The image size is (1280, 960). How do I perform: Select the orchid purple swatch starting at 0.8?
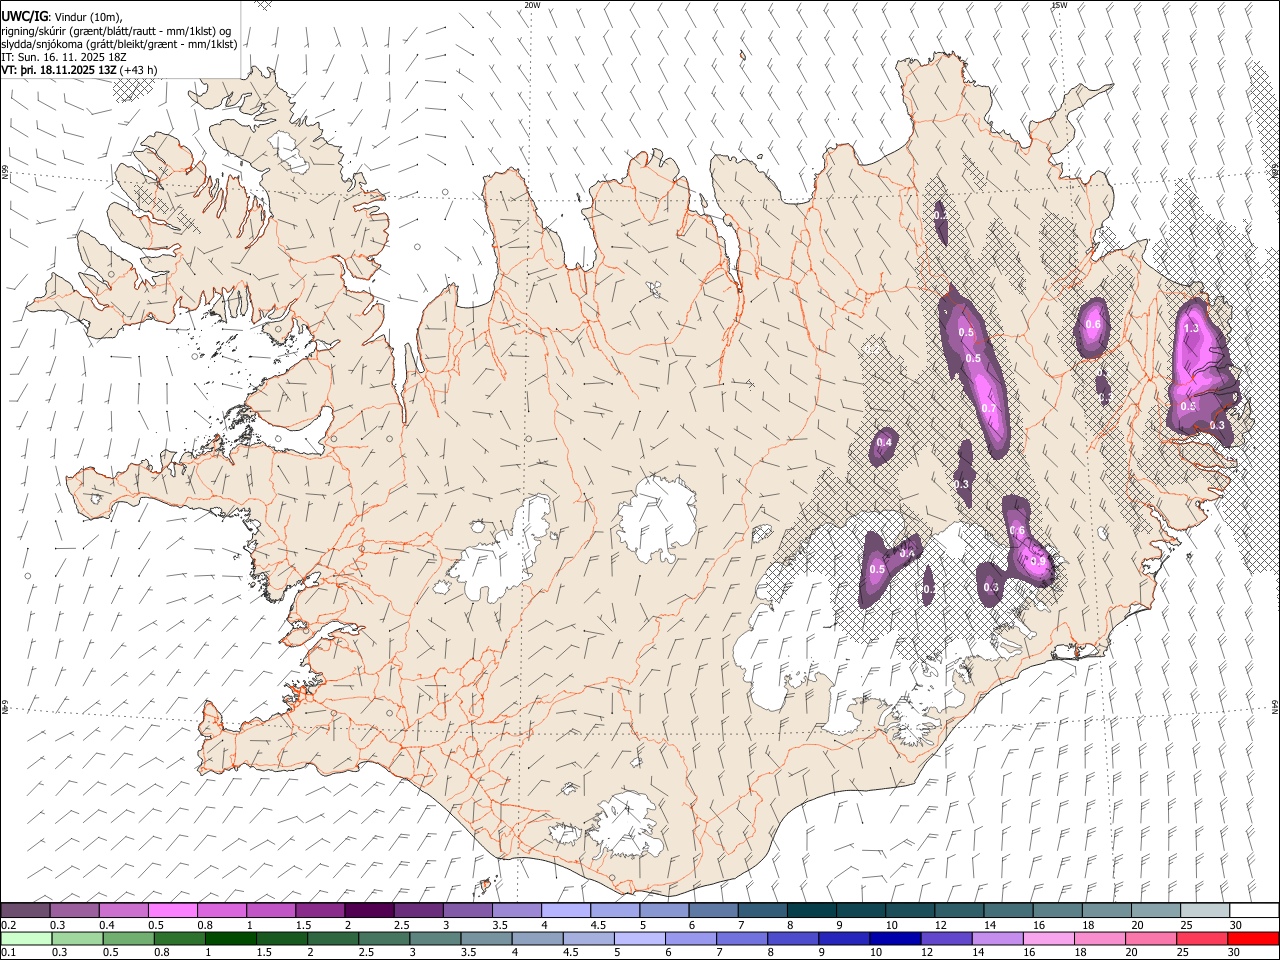(x=221, y=910)
